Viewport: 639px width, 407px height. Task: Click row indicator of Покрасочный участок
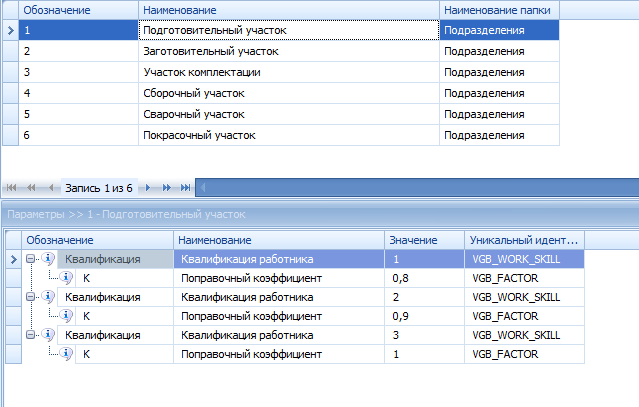coord(9,135)
